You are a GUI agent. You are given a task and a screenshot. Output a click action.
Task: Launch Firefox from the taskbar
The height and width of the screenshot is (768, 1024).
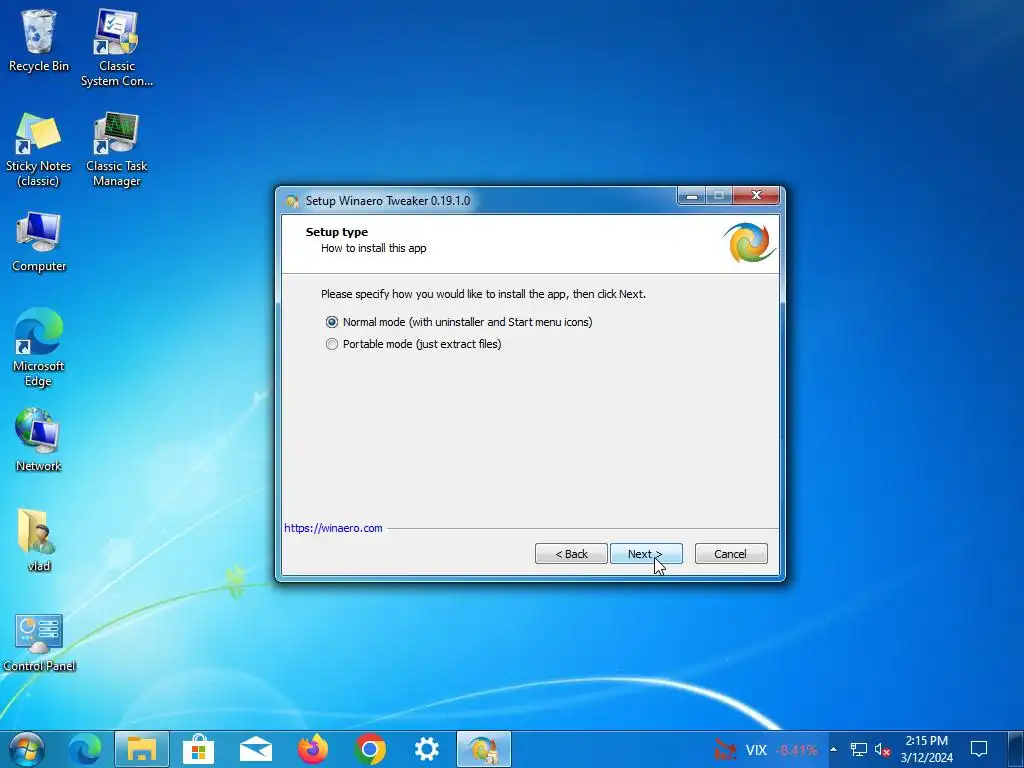[x=313, y=749]
